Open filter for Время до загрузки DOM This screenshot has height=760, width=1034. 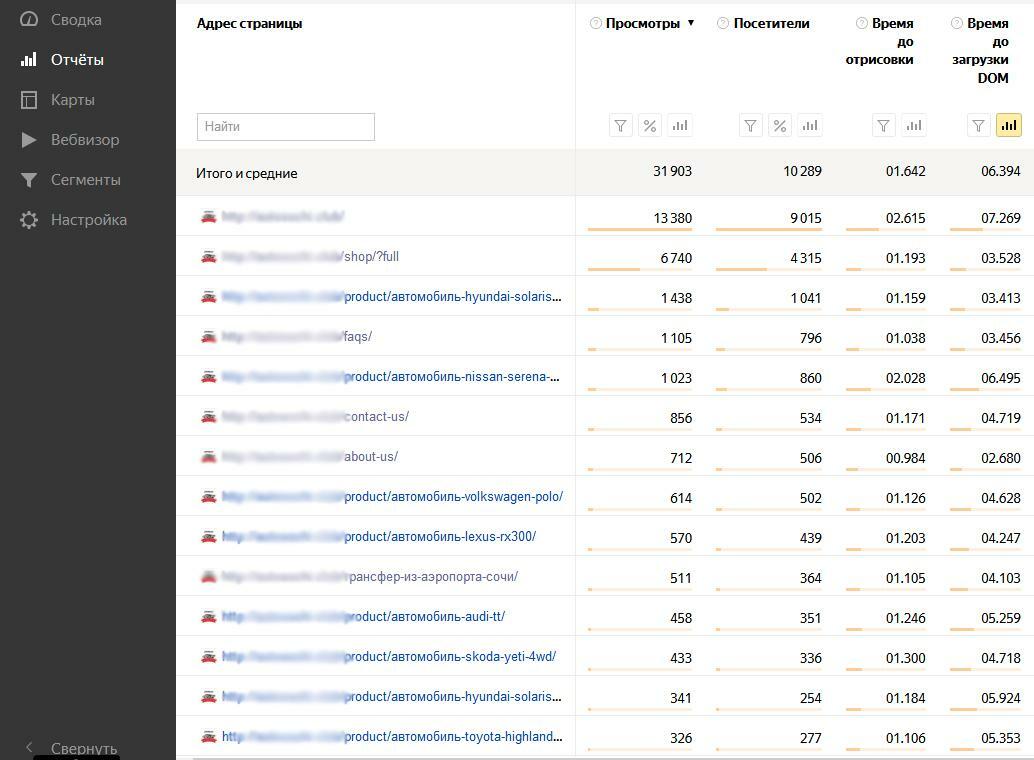979,126
